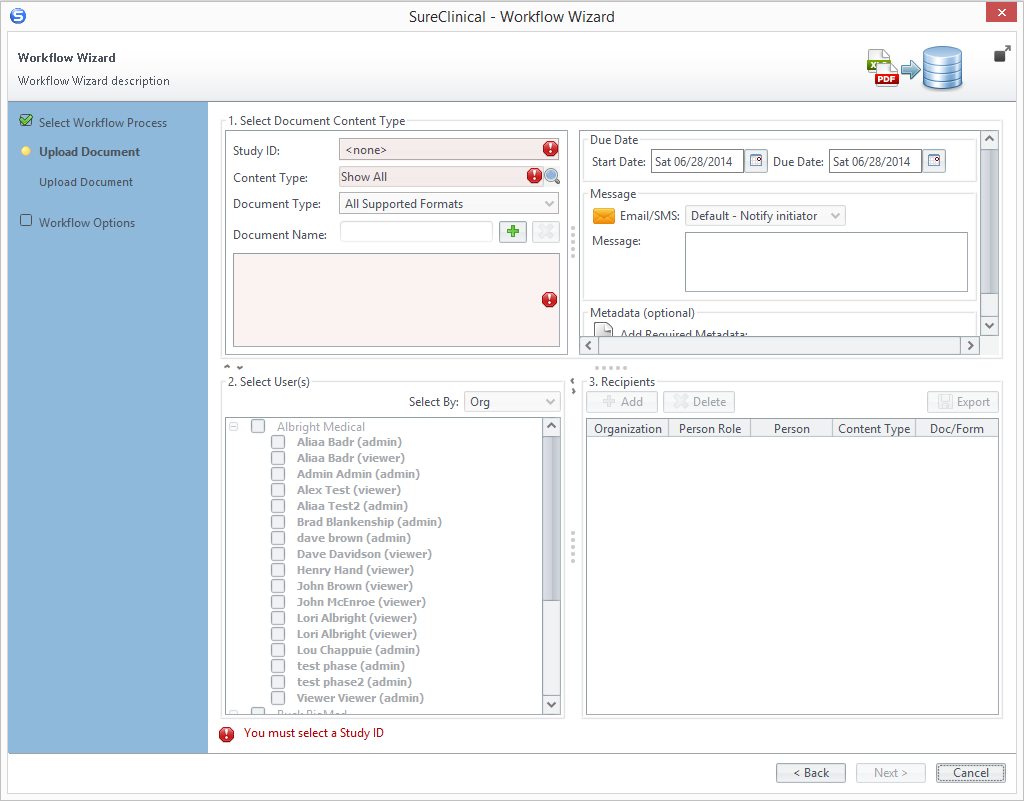The image size is (1024, 801).
Task: Select the bold Upload Document step
Action: tap(89, 151)
